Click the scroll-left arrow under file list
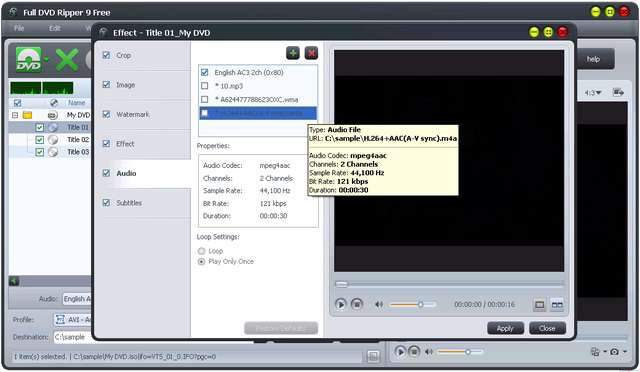The height and width of the screenshot is (372, 640). pyautogui.click(x=14, y=281)
